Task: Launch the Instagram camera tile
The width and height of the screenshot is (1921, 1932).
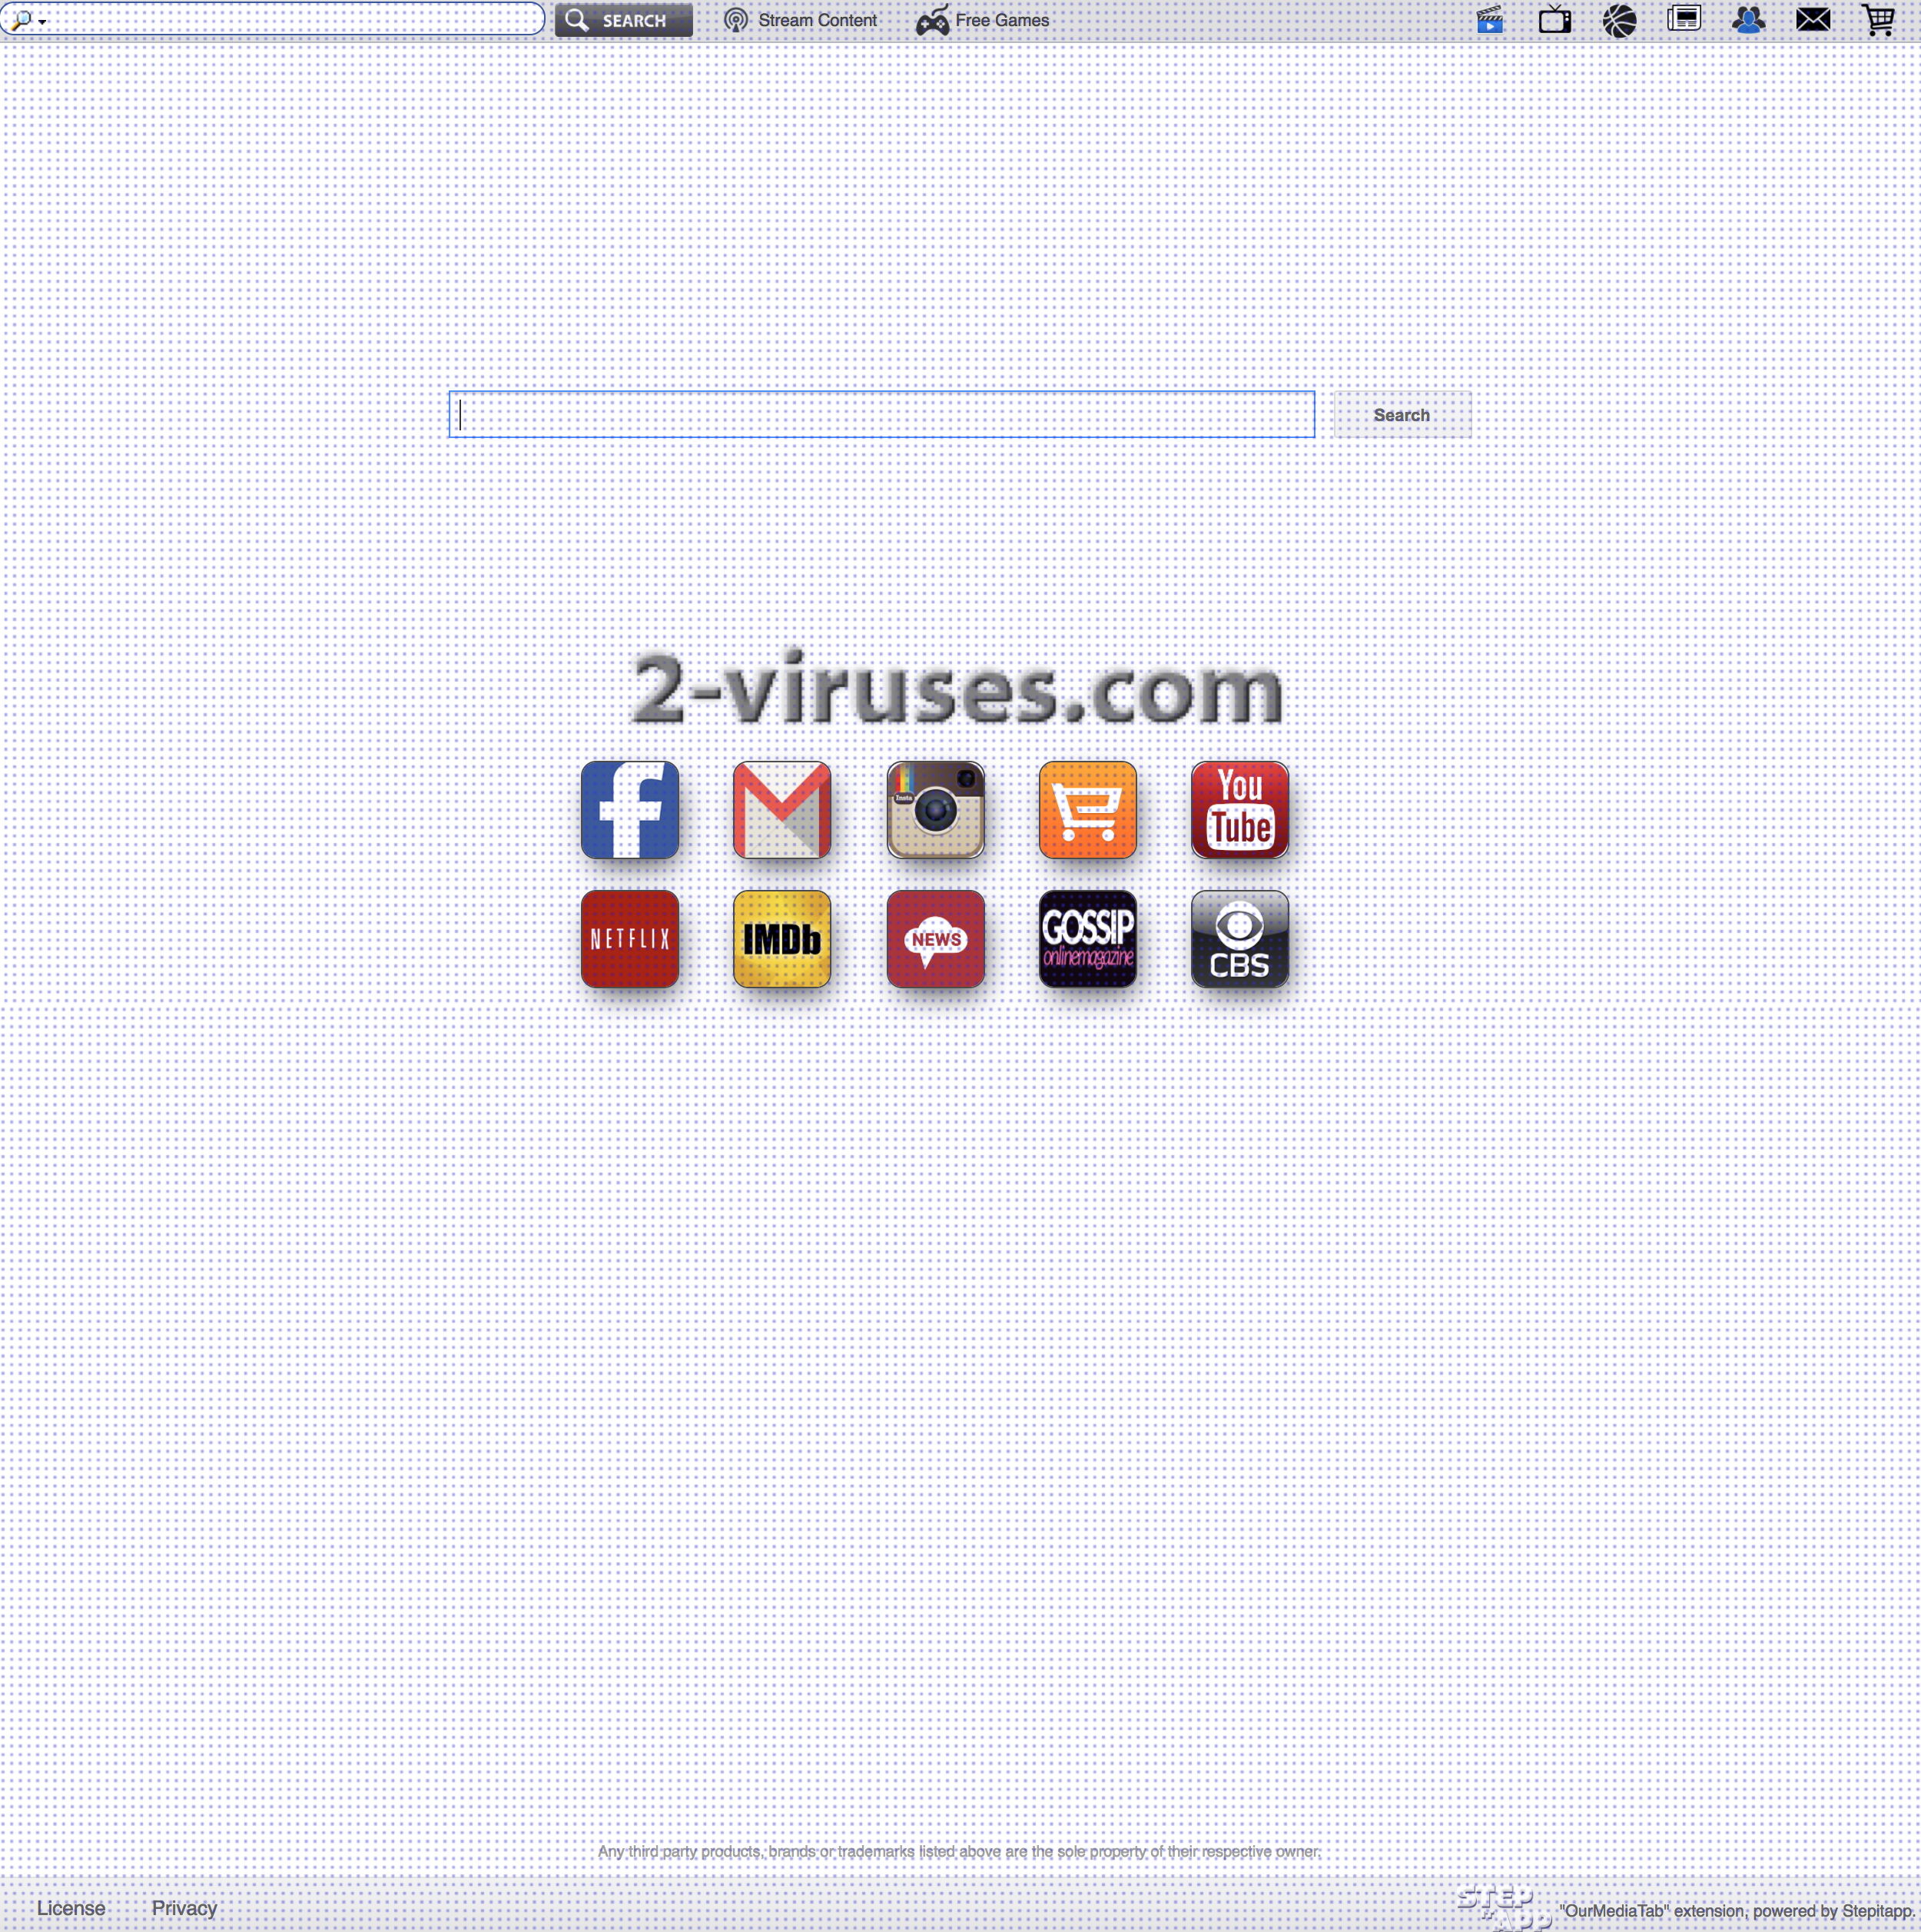Action: 935,809
